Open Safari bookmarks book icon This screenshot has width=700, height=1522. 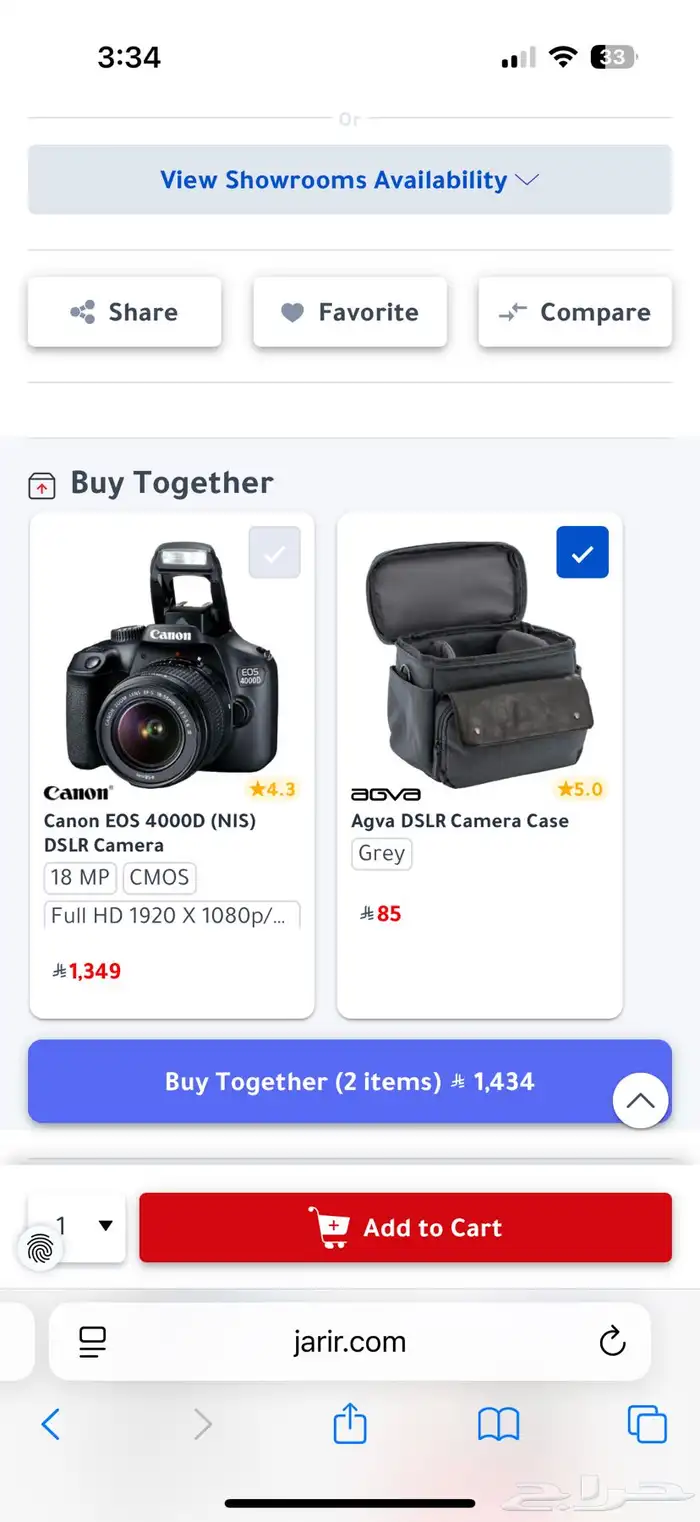click(x=498, y=1423)
